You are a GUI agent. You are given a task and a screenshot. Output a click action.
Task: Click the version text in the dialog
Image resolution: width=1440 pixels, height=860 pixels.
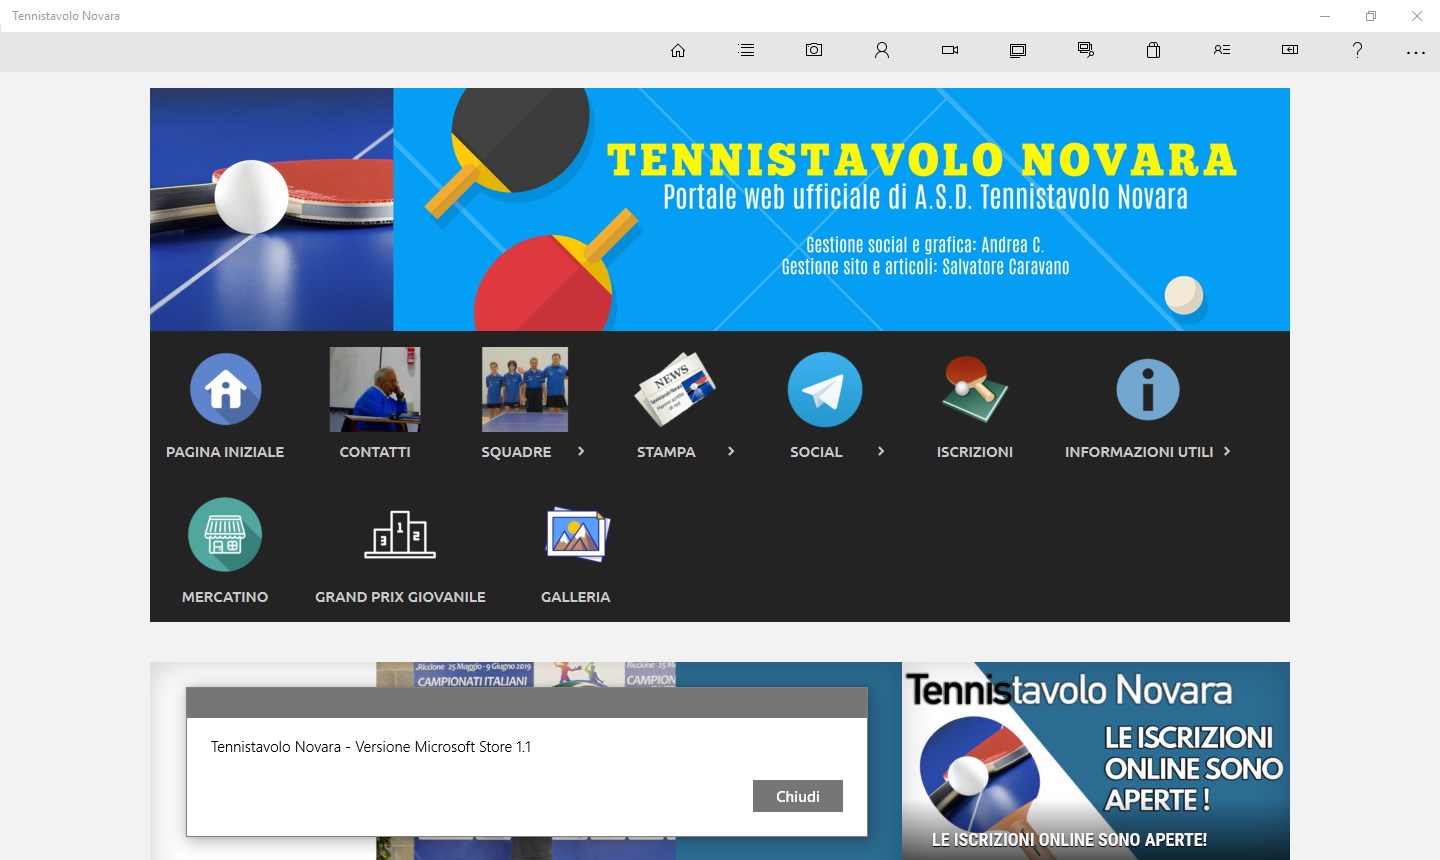point(371,747)
